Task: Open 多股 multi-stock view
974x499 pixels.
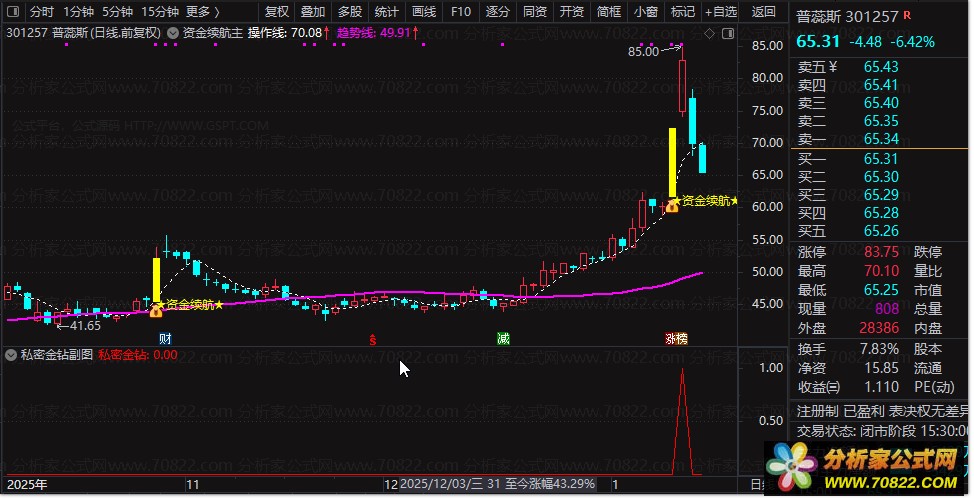Action: [x=350, y=12]
